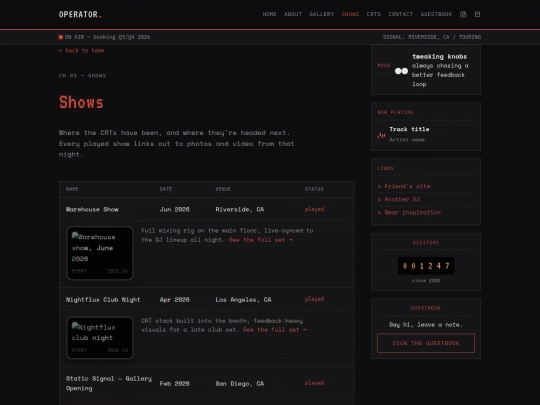The height and width of the screenshot is (405, 540).
Task: Open the Gear inspiration link
Action: [409, 212]
